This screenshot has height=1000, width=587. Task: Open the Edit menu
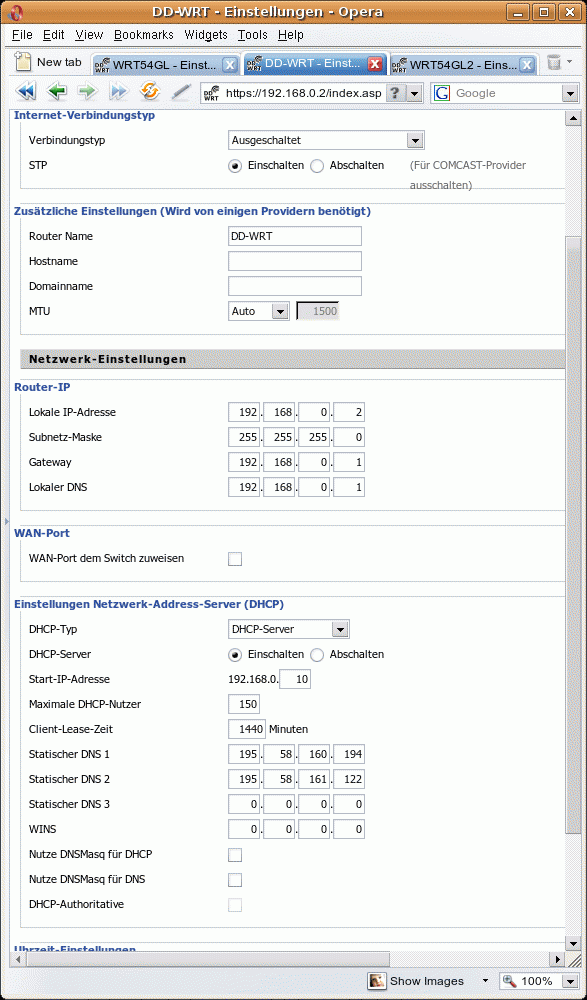pos(54,35)
